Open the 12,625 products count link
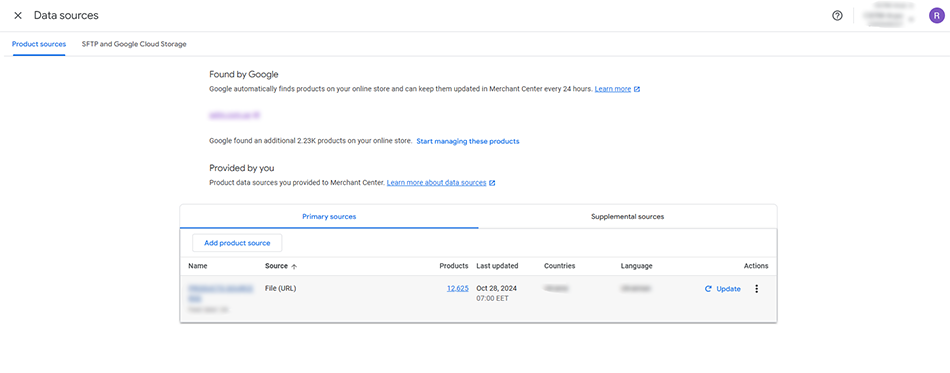 tap(457, 289)
